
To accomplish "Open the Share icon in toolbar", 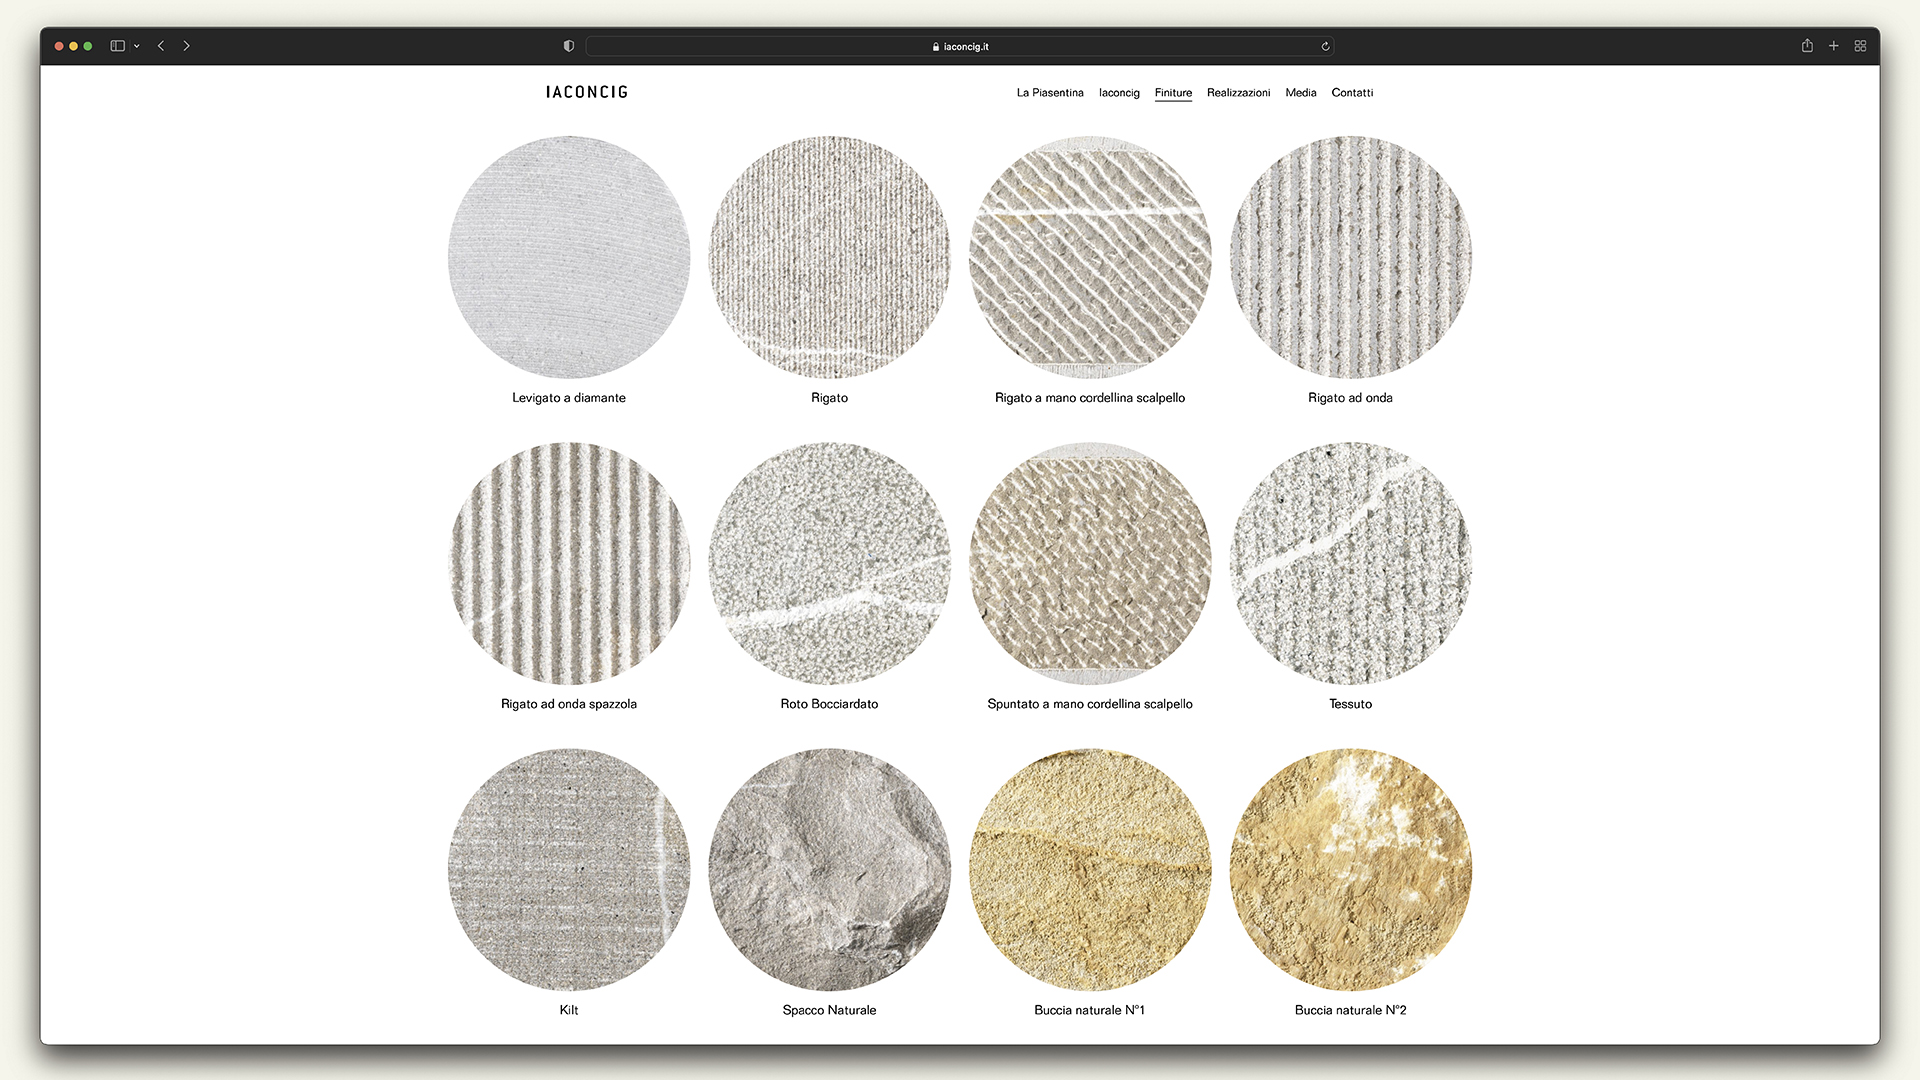I will (x=1807, y=46).
